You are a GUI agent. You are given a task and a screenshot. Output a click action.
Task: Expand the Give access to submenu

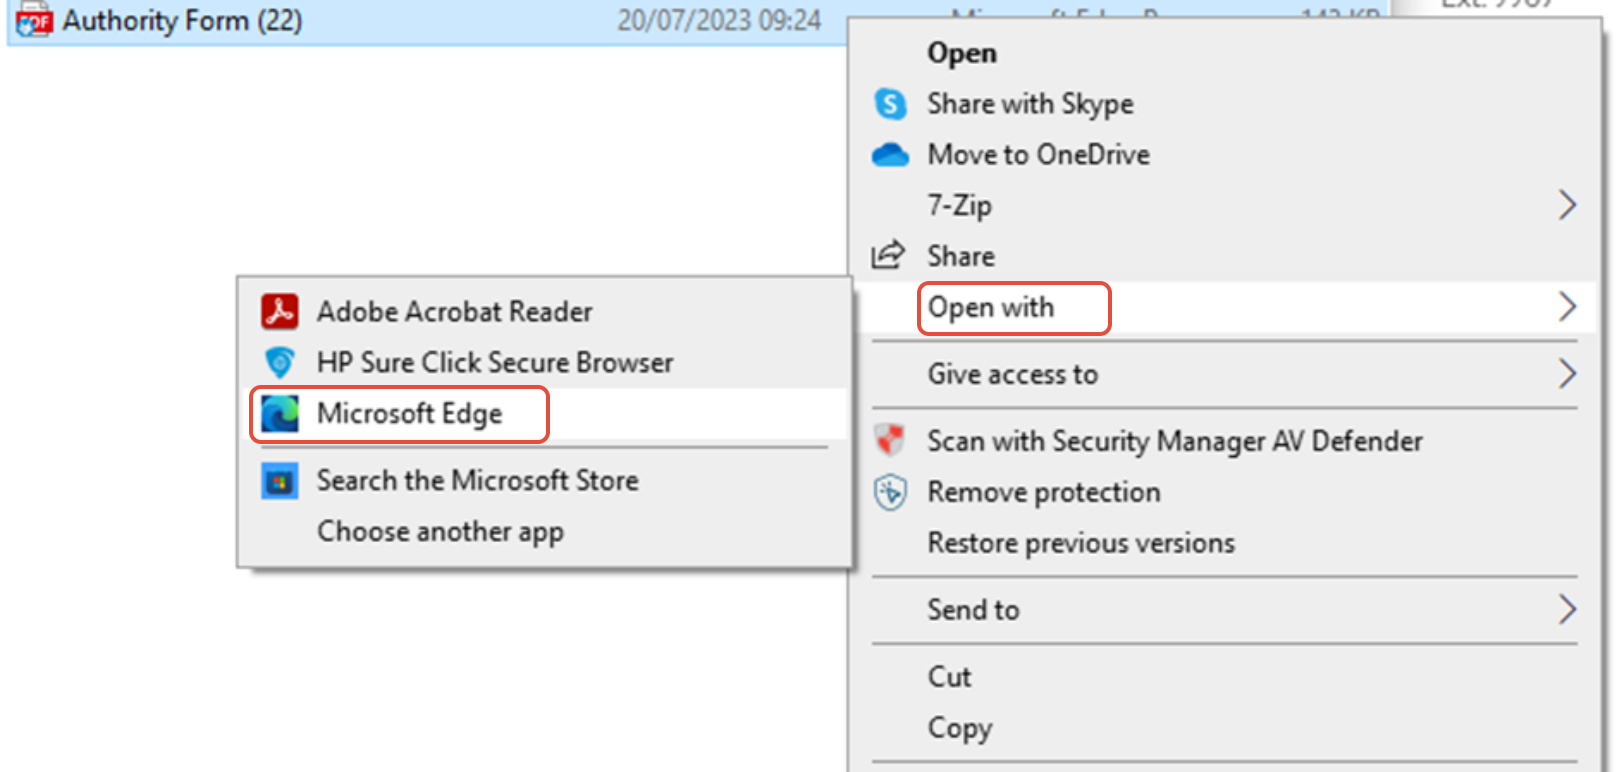[1568, 374]
